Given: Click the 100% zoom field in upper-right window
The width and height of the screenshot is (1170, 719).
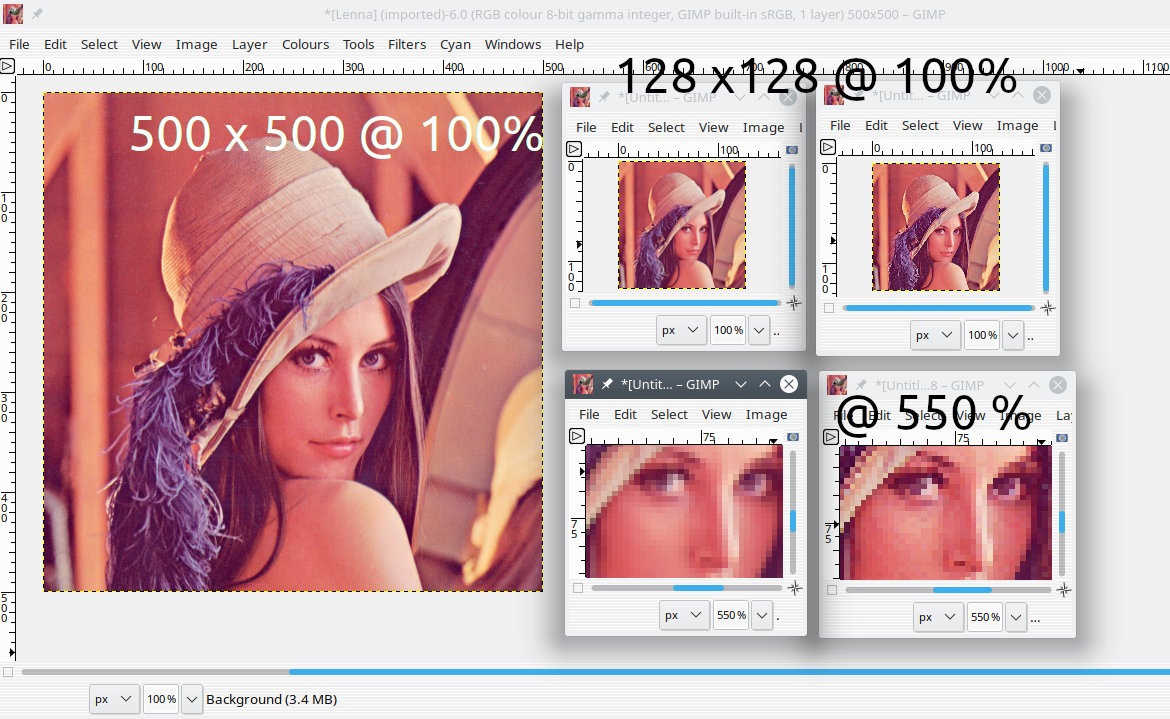Looking at the screenshot, I should coord(982,335).
